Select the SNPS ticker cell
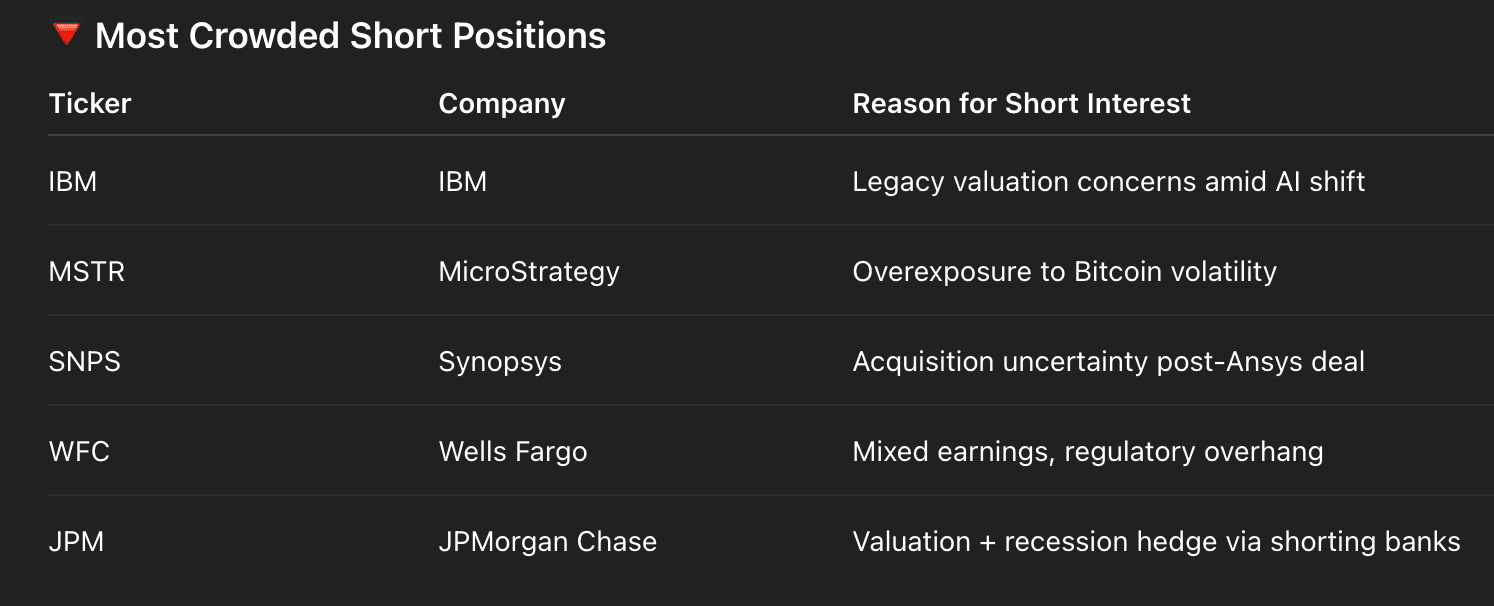Image resolution: width=1494 pixels, height=606 pixels. (85, 362)
